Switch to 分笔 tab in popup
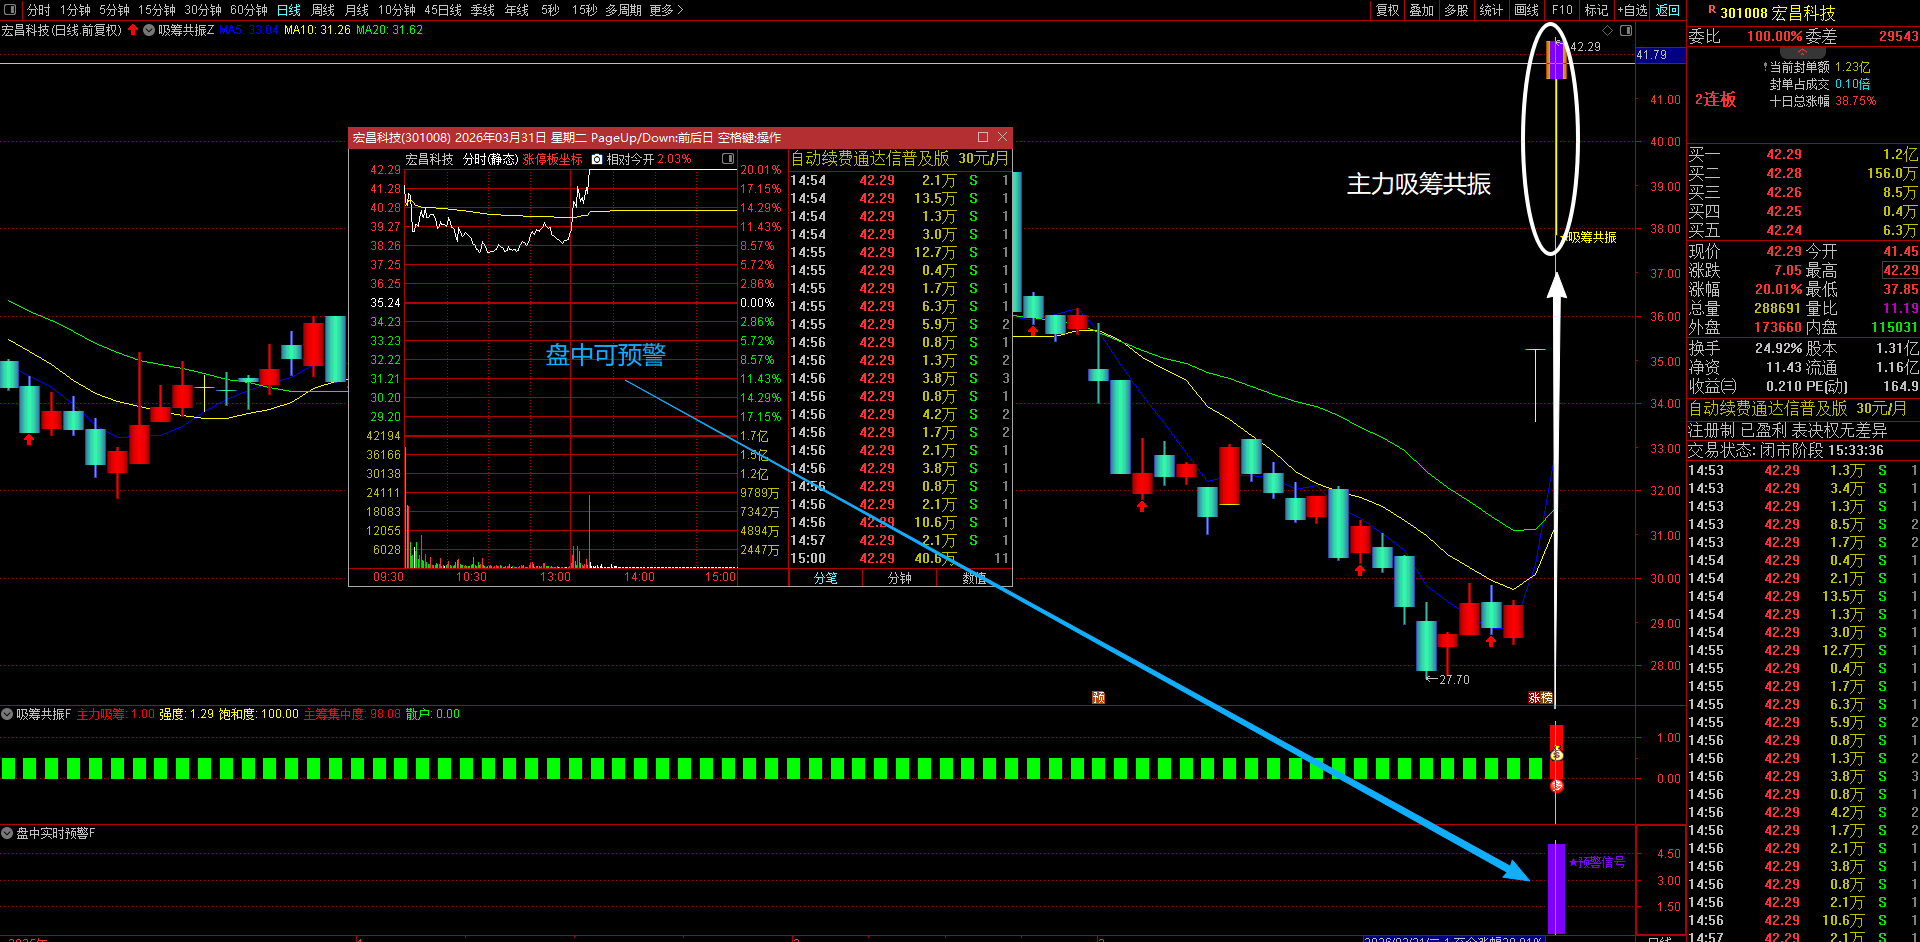This screenshot has width=1920, height=942. pyautogui.click(x=826, y=578)
